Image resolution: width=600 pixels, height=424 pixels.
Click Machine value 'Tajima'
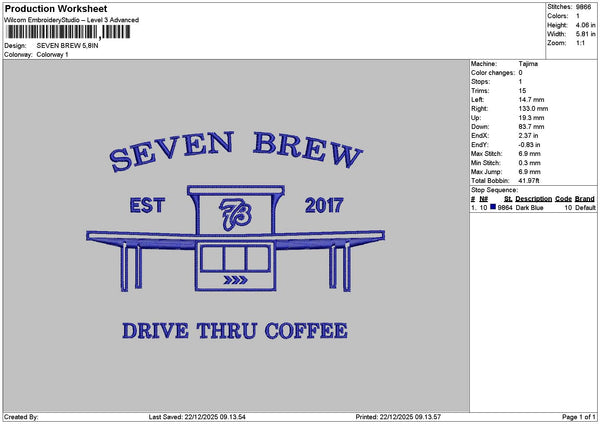528,64
